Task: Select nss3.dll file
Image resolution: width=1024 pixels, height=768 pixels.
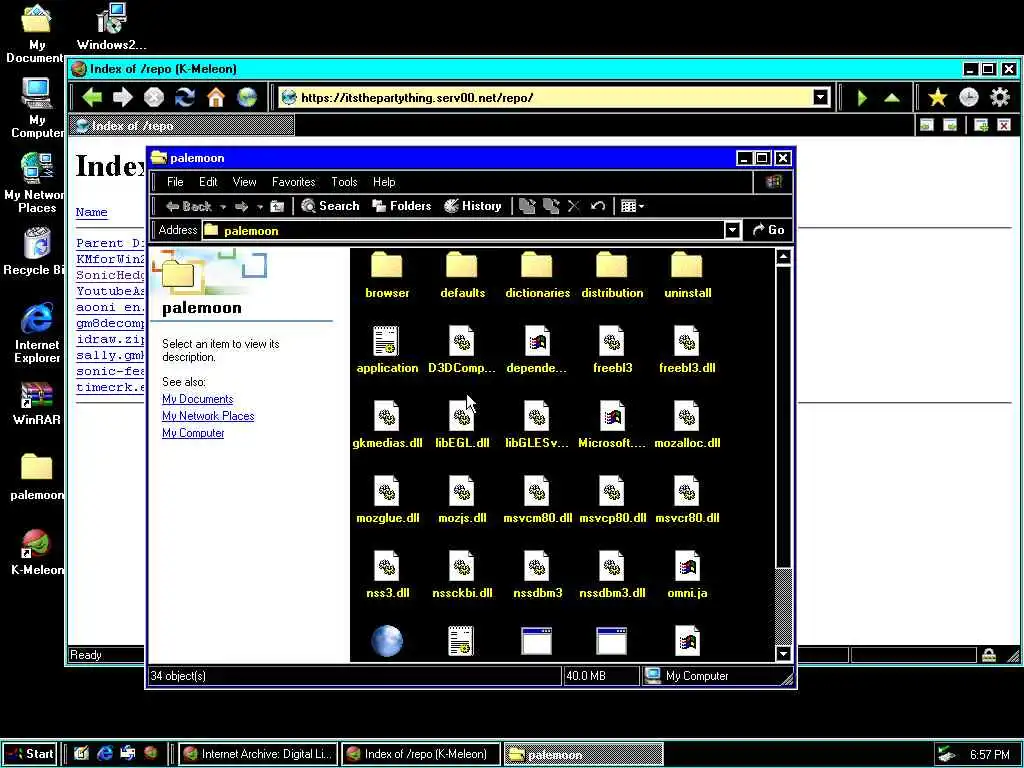Action: [387, 575]
